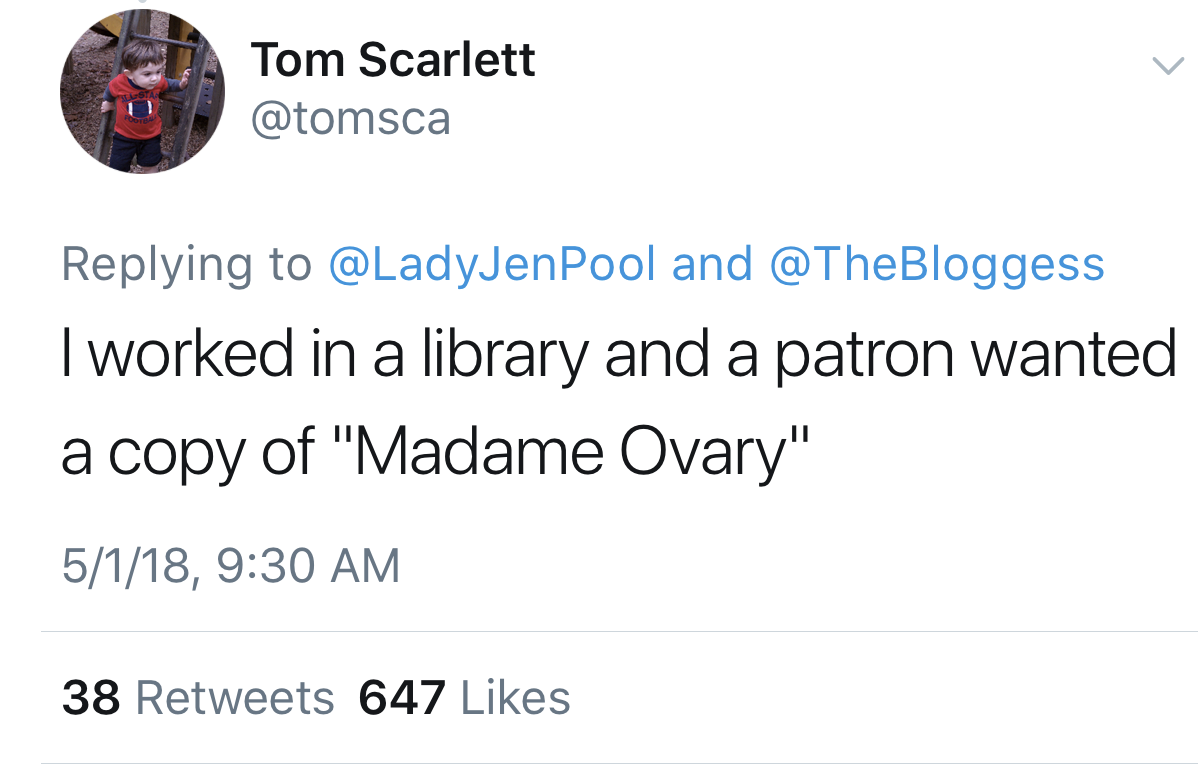Expand the tweet options chevron

point(1167,66)
